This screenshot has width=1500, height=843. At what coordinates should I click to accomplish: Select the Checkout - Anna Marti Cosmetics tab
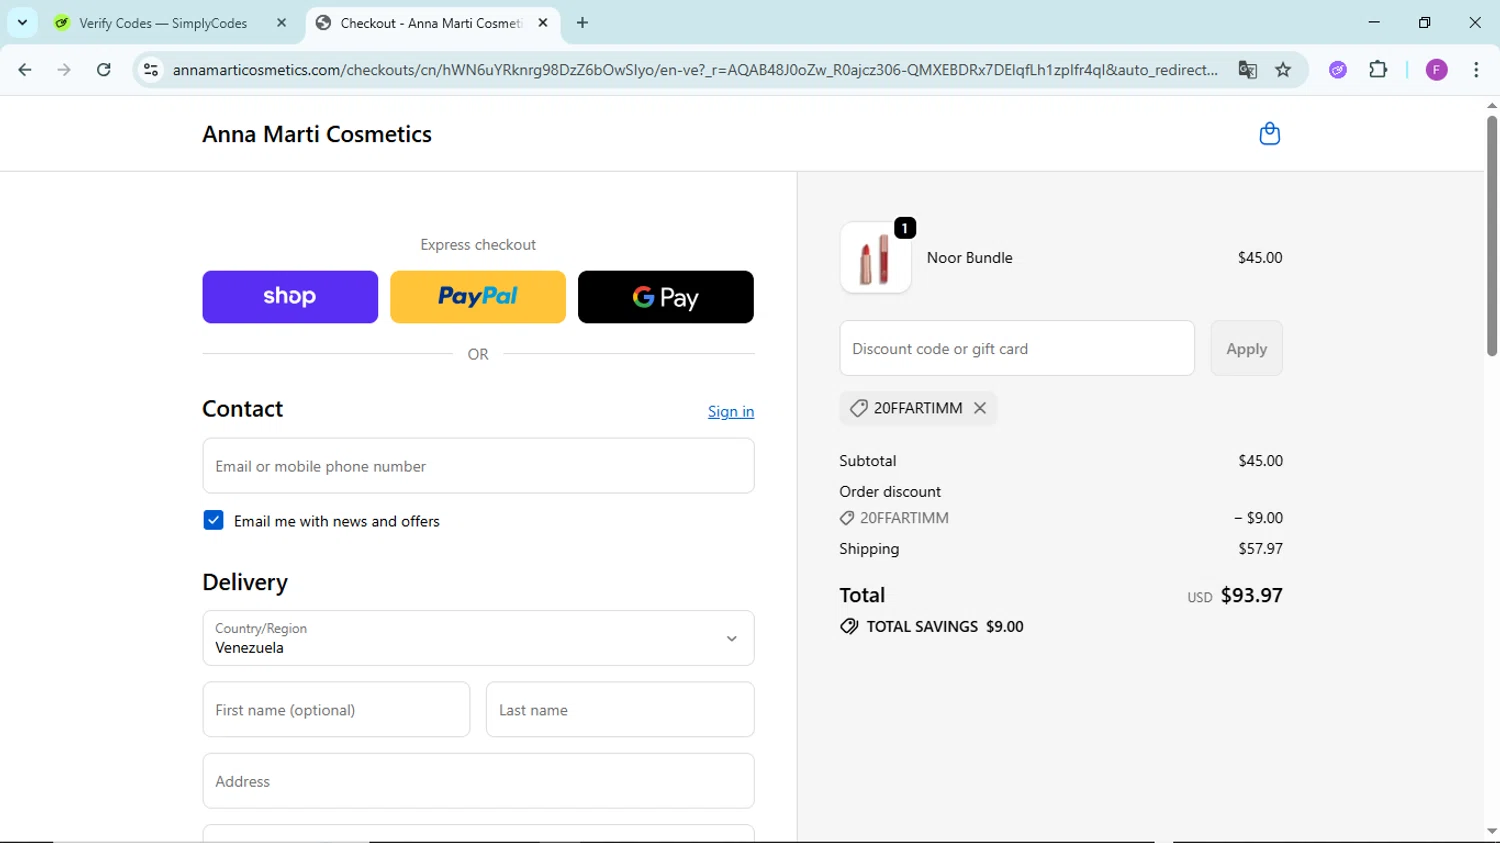click(430, 23)
